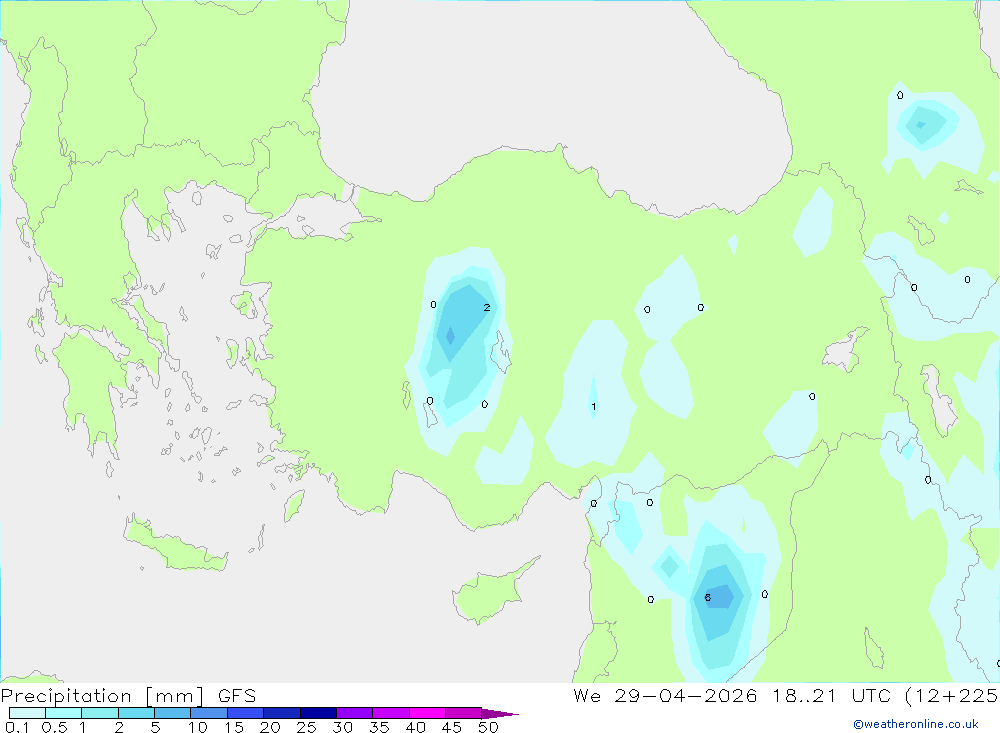Image resolution: width=1000 pixels, height=733 pixels.
Task: Click the 0.1–0.5 mm palest legend swatch
Action: (x=27, y=713)
